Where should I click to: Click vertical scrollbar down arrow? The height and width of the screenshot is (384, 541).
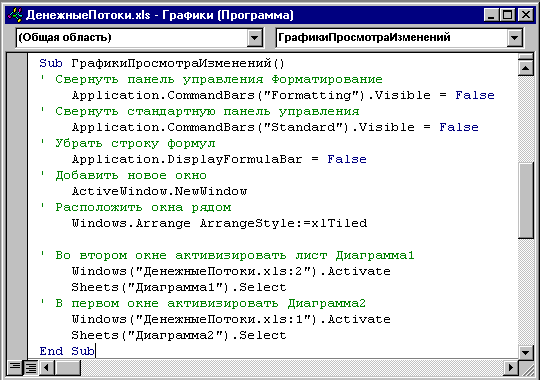525,352
